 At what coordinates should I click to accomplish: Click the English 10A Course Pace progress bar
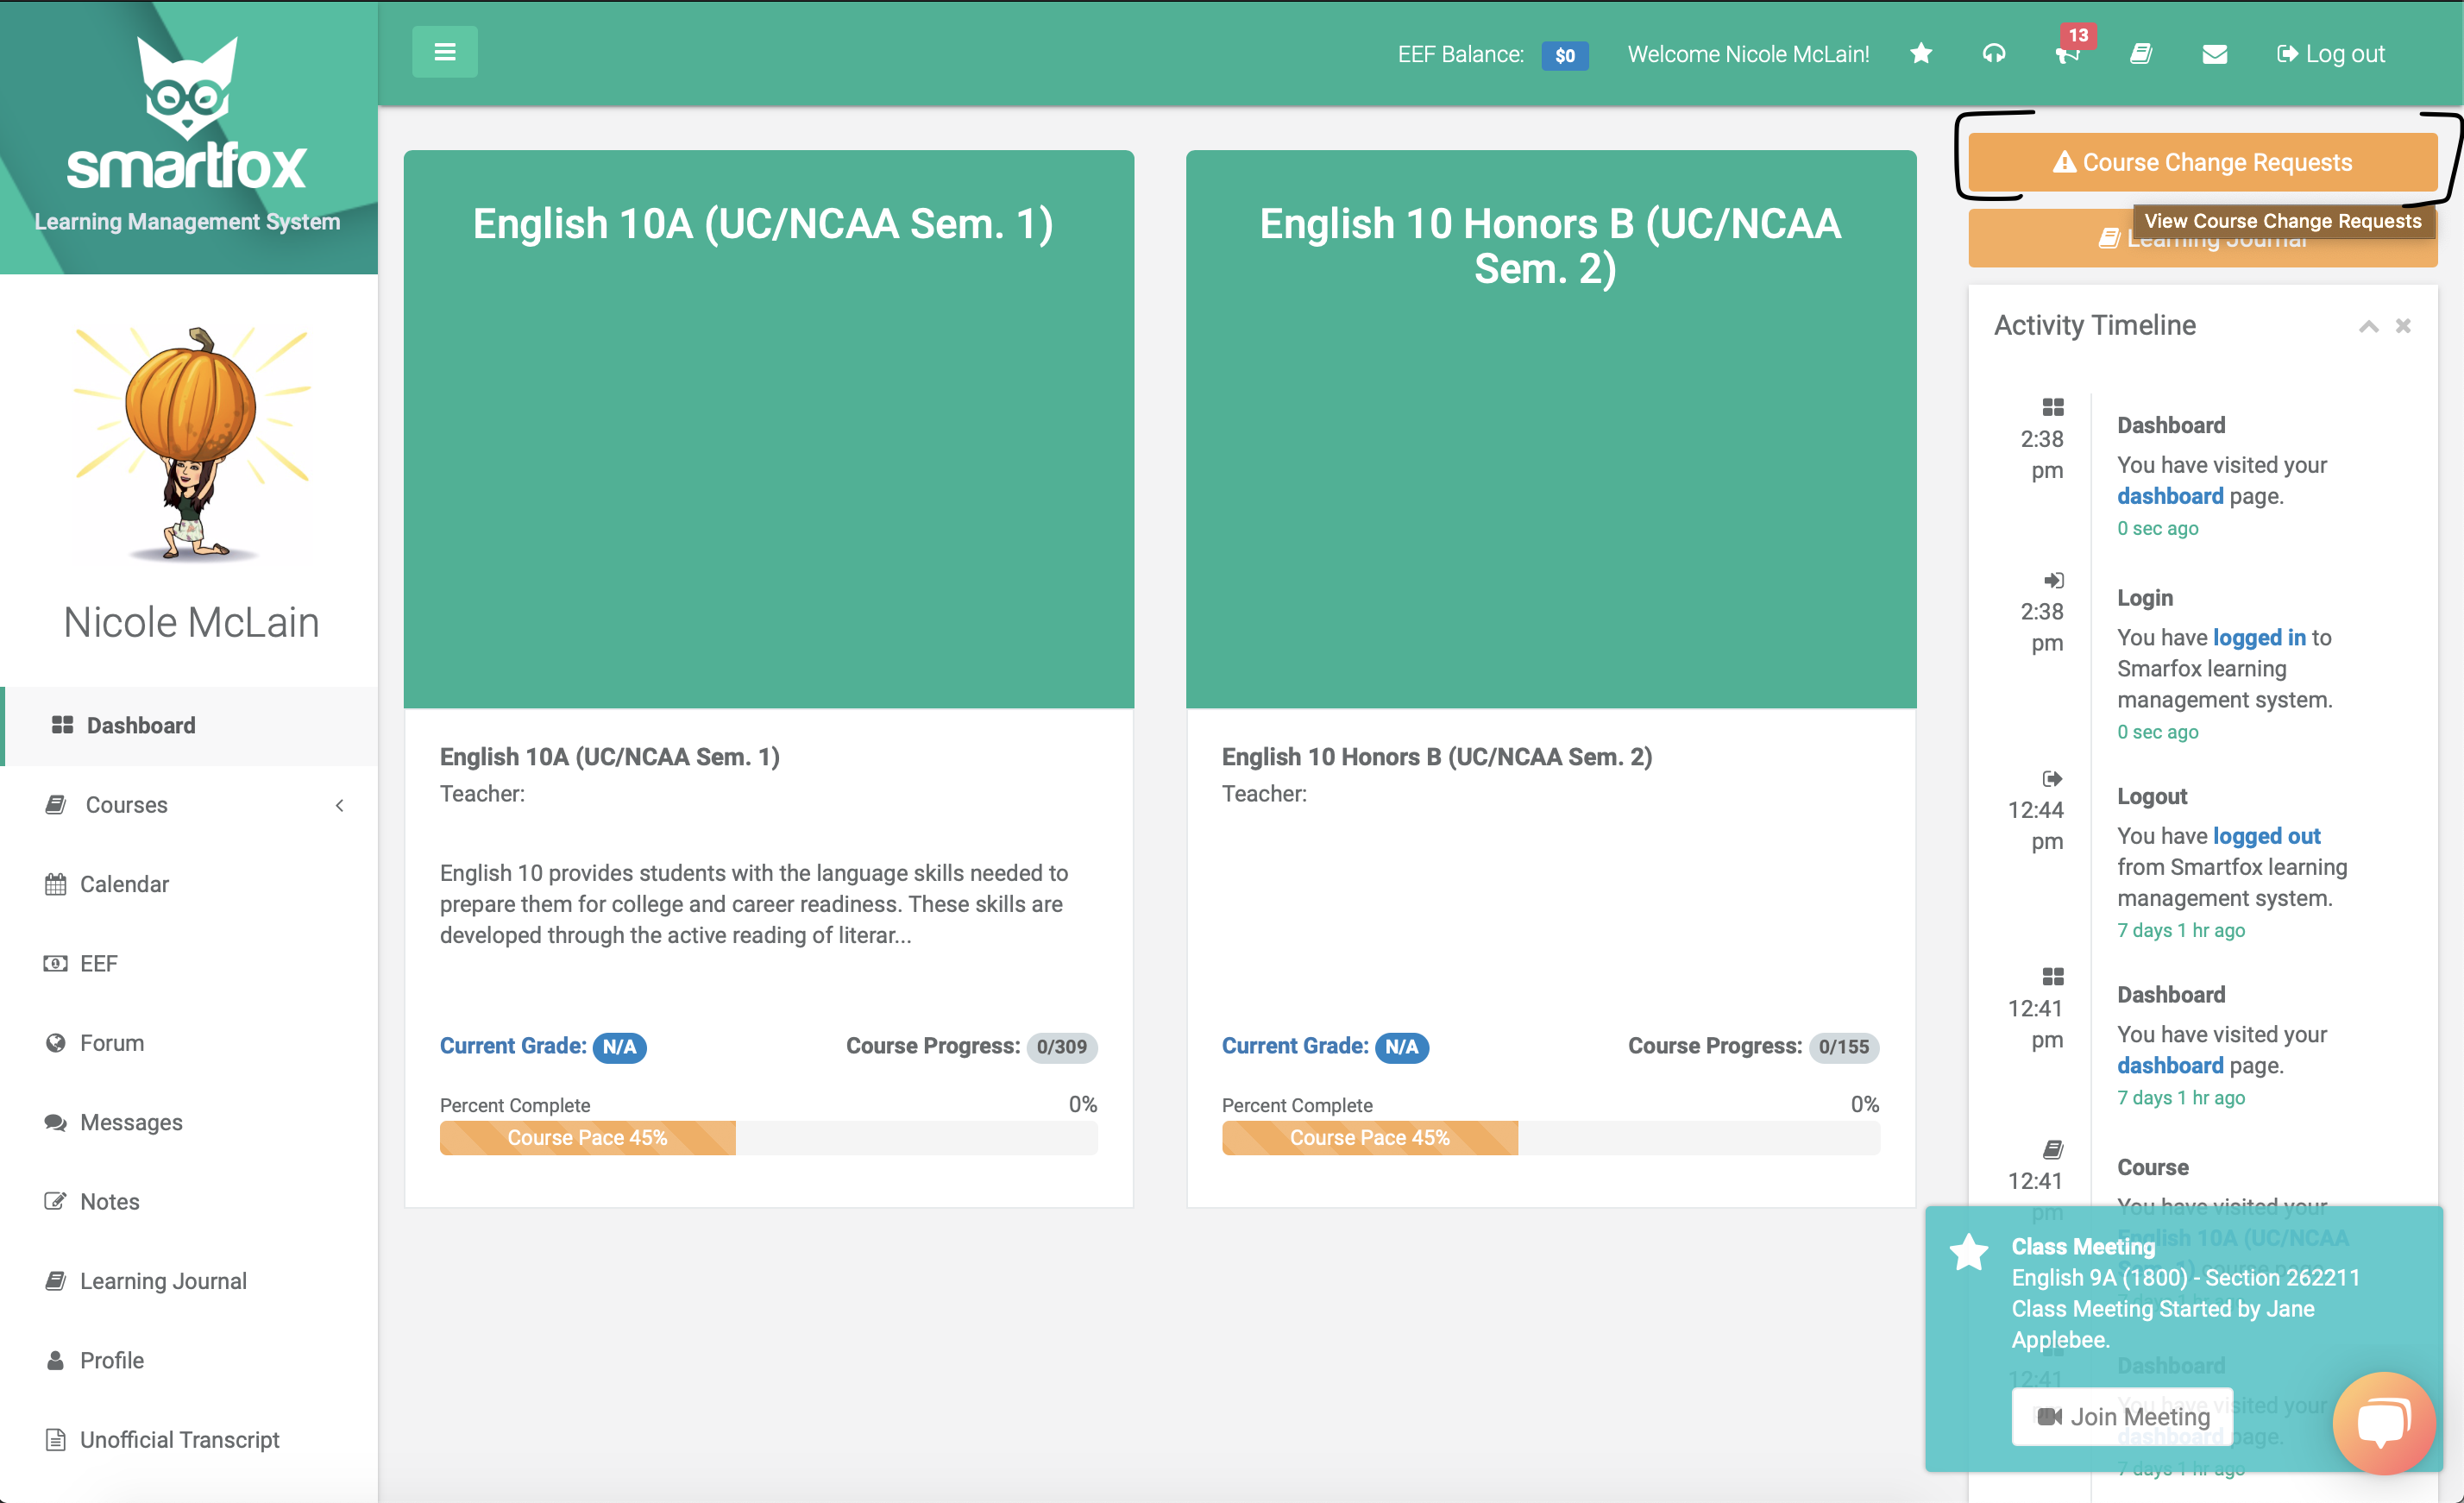[587, 1137]
